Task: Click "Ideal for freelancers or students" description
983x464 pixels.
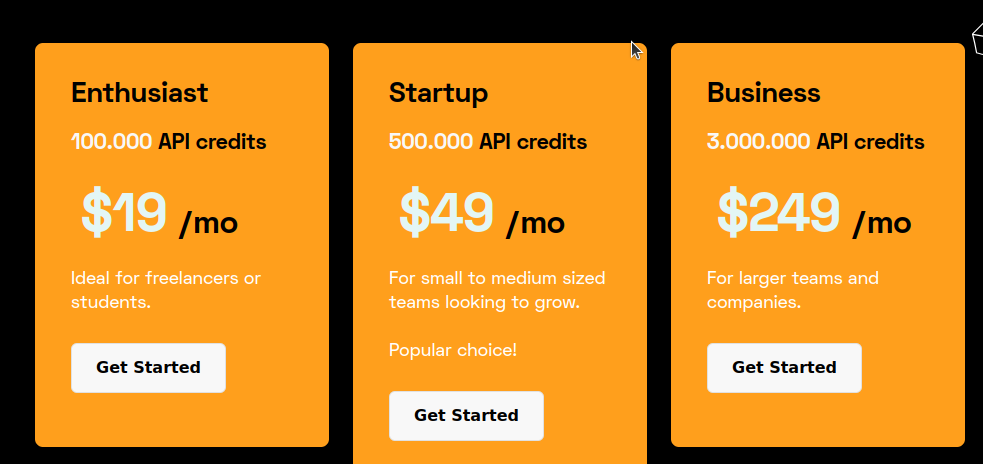Action: click(x=166, y=289)
